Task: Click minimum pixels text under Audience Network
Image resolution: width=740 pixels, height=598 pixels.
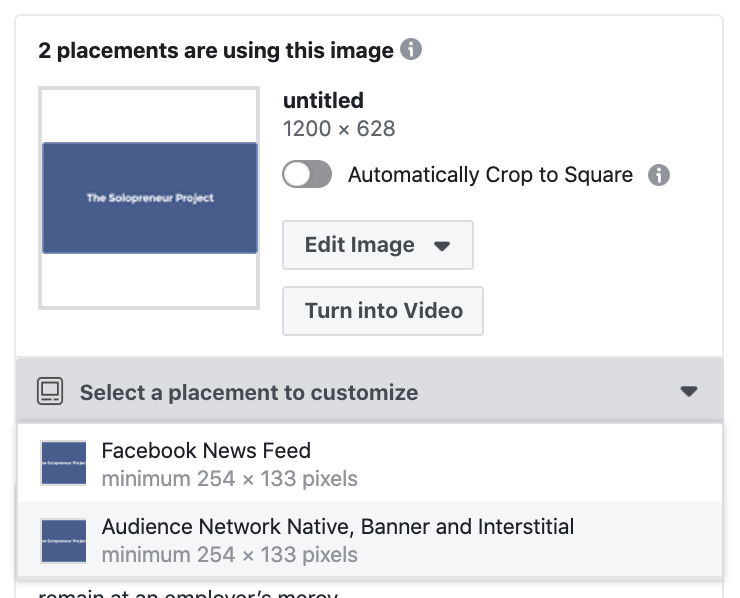Action: click(229, 555)
